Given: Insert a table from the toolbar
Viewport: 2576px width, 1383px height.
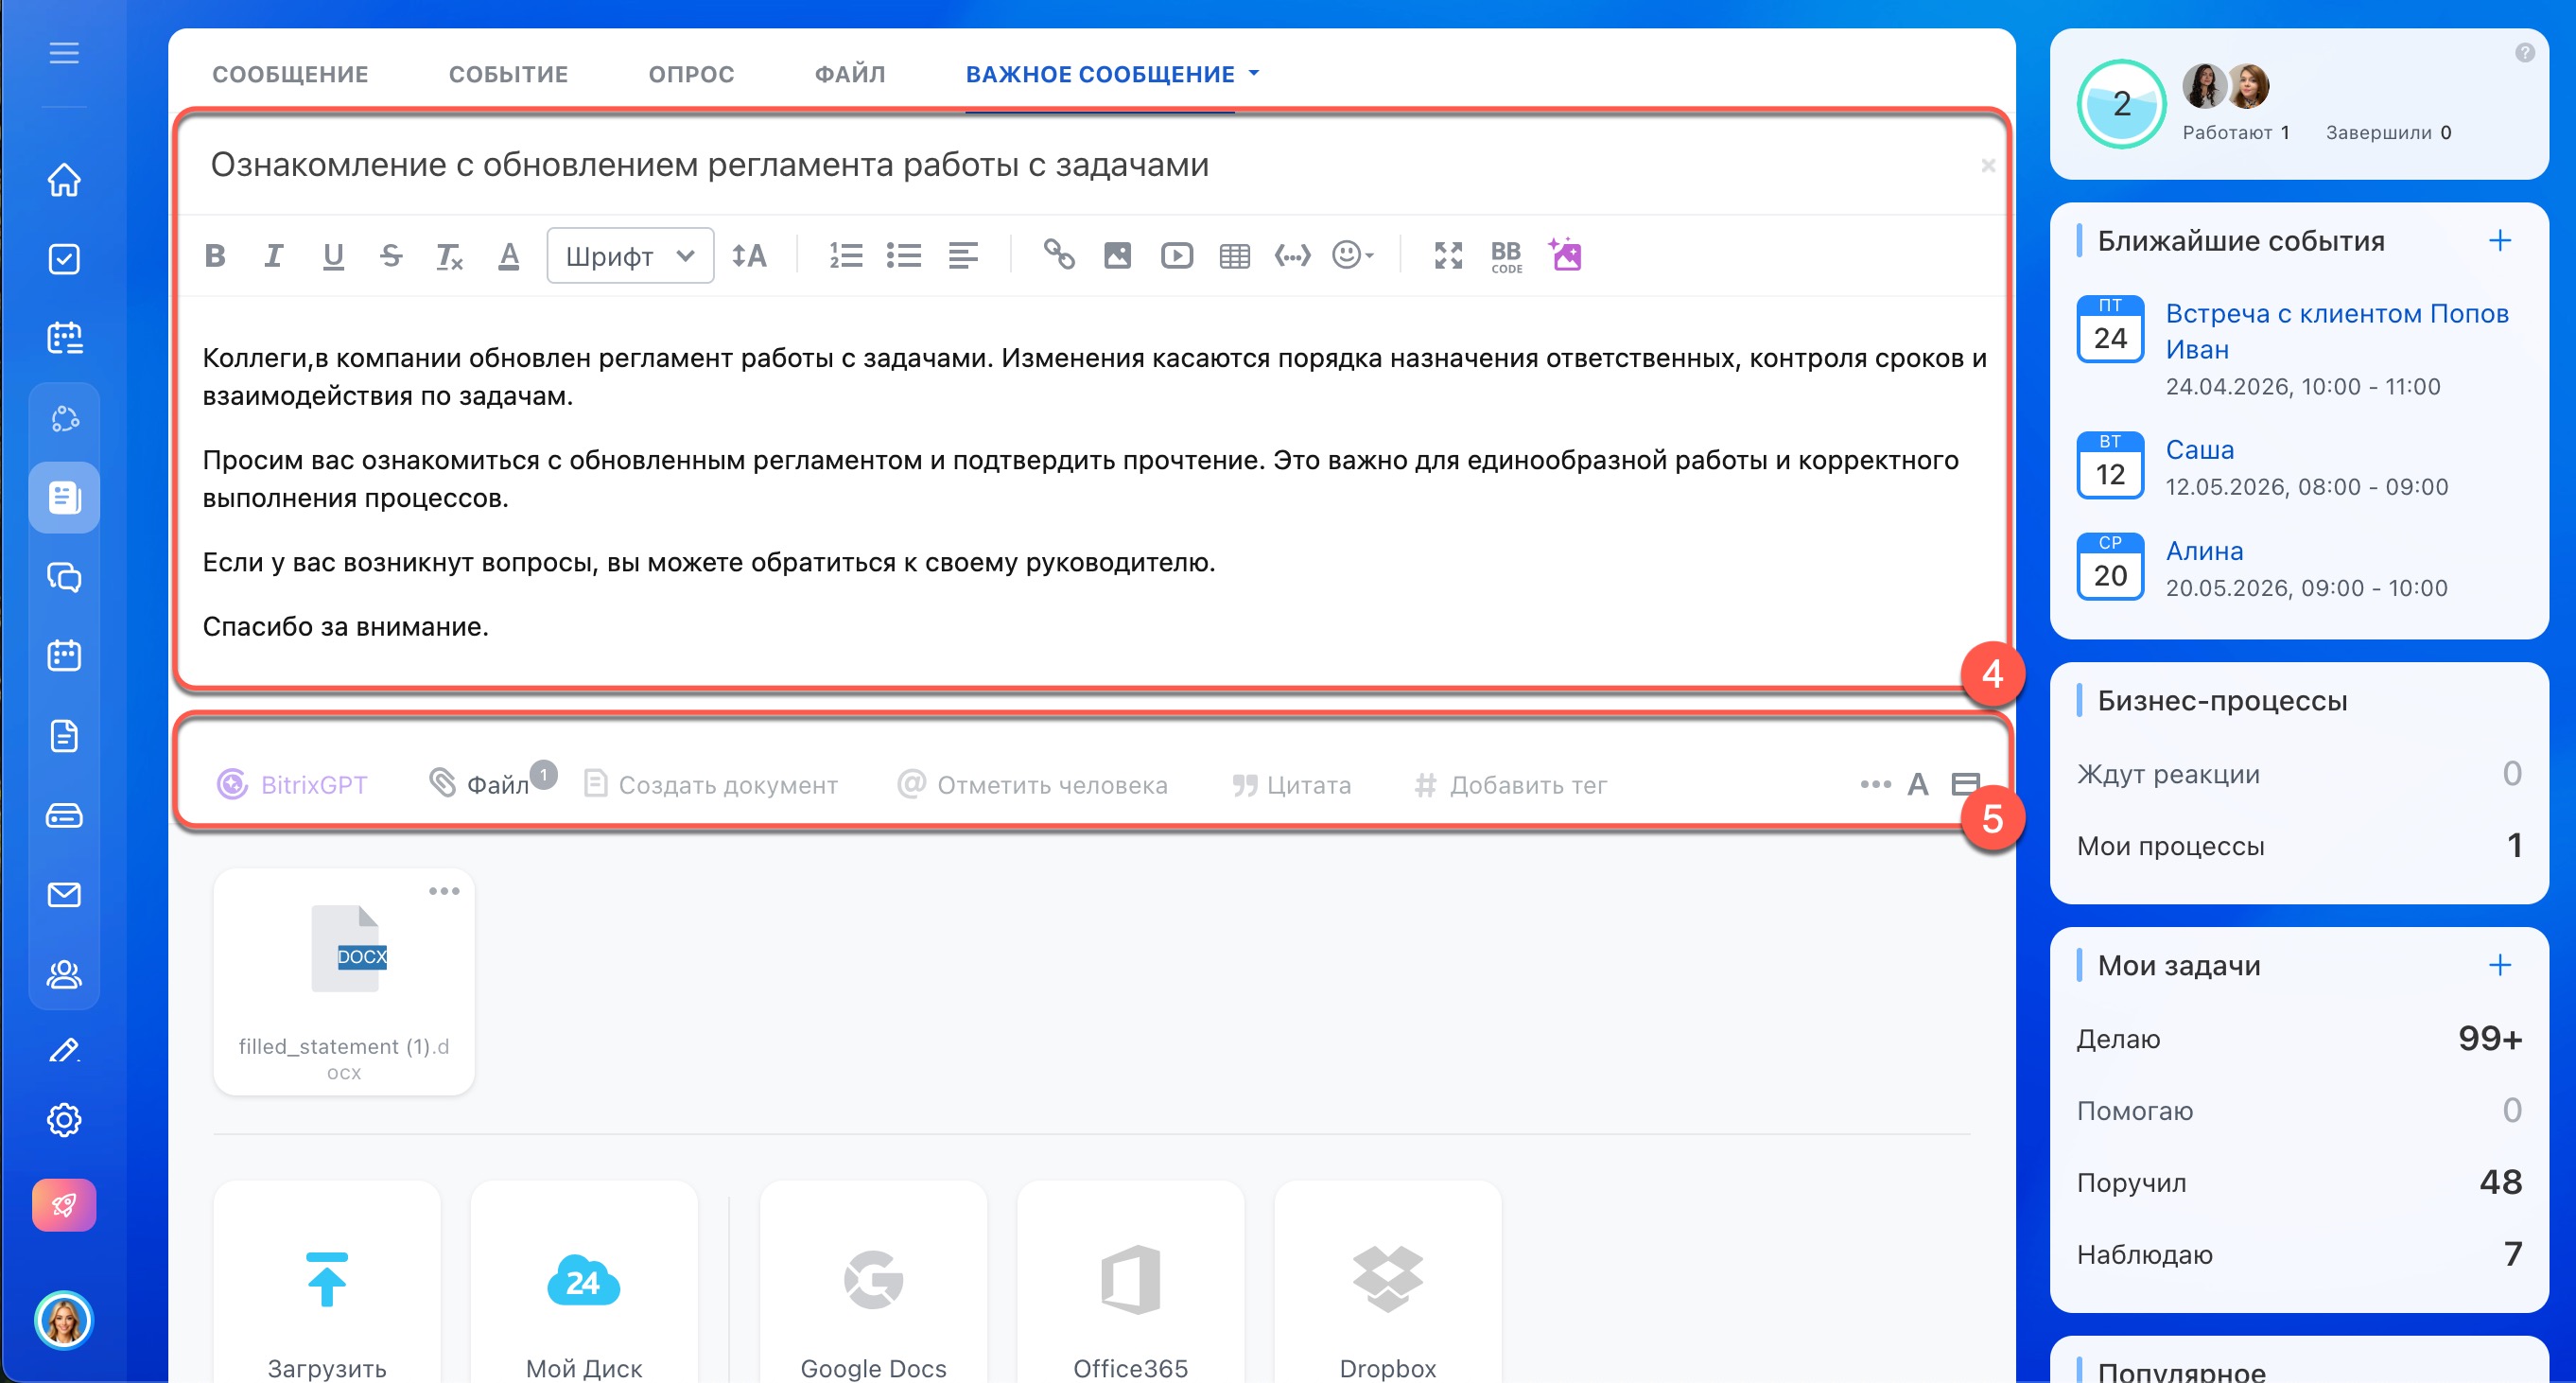Looking at the screenshot, I should (x=1234, y=256).
